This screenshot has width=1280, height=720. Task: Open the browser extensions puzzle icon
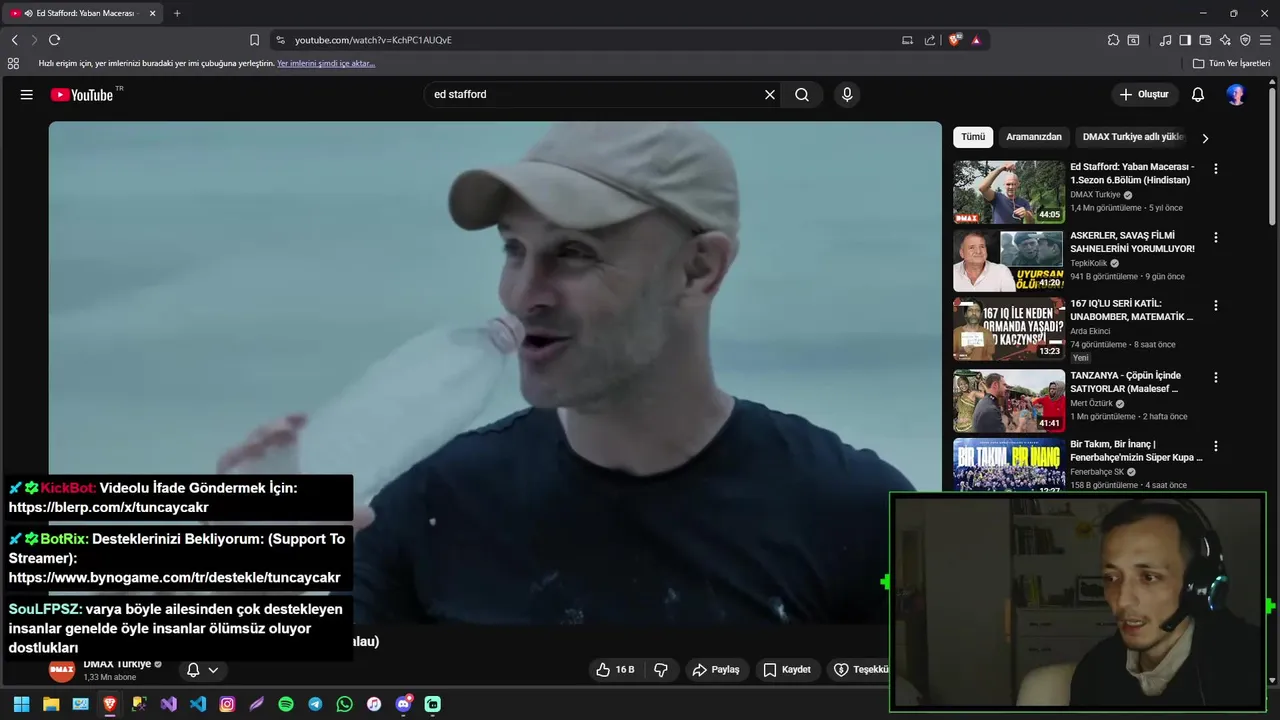1113,40
